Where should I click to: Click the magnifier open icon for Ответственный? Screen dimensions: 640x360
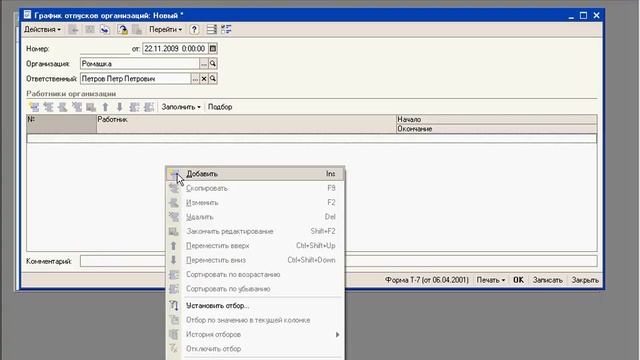[x=213, y=79]
